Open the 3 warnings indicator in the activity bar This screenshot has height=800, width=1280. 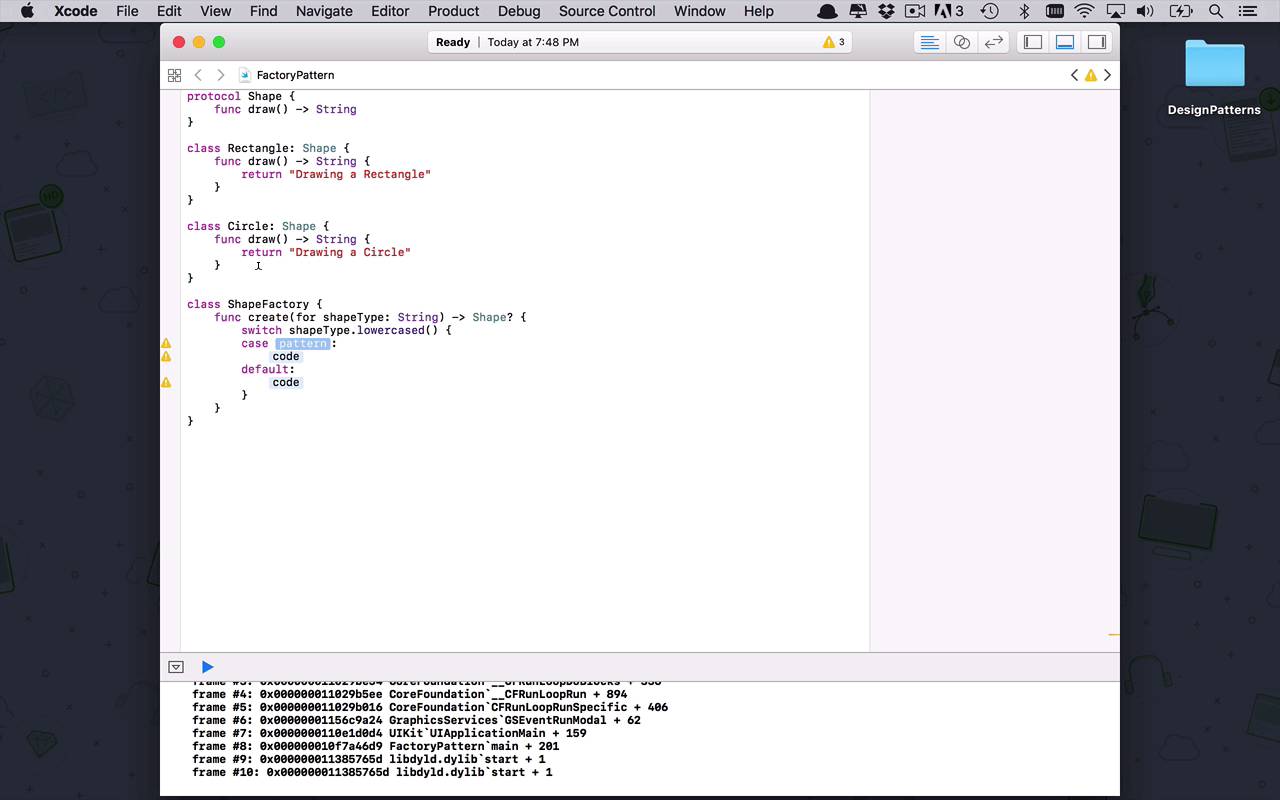pyautogui.click(x=834, y=42)
